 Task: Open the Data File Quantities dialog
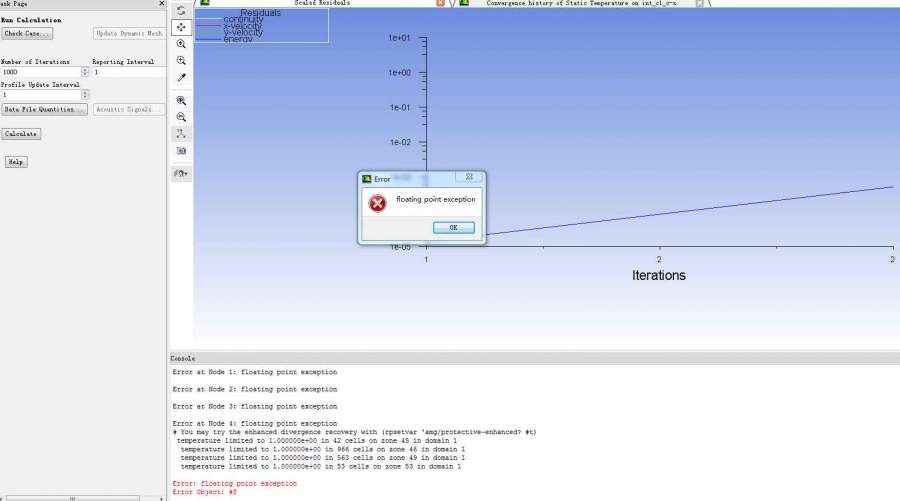[x=44, y=110]
